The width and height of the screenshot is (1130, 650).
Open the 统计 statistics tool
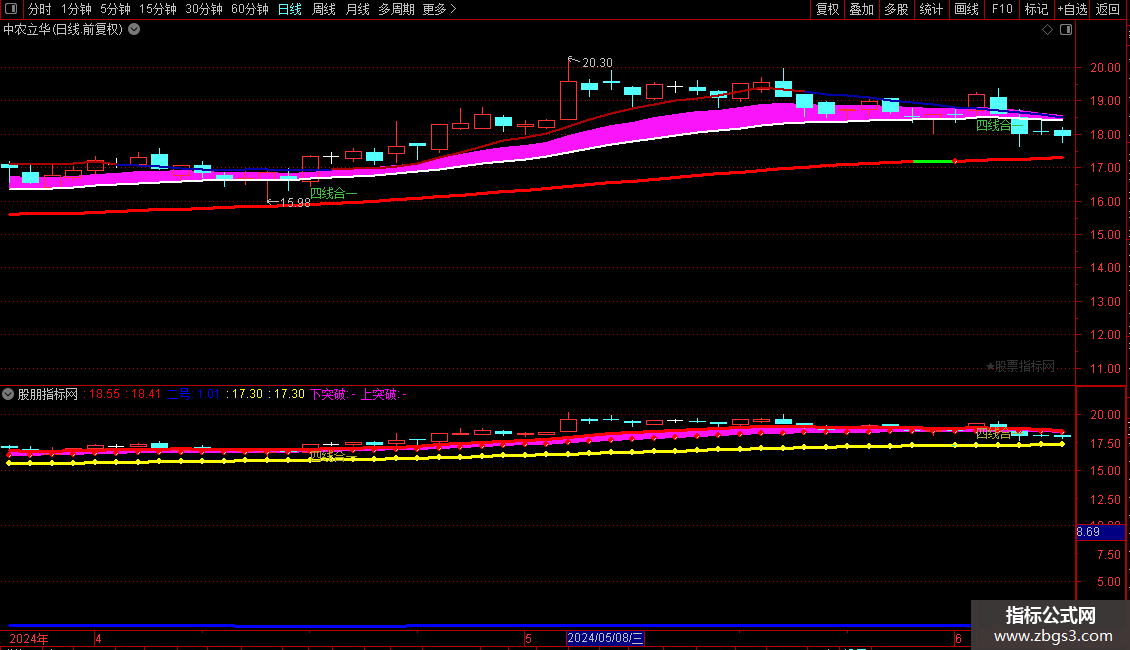coord(931,9)
